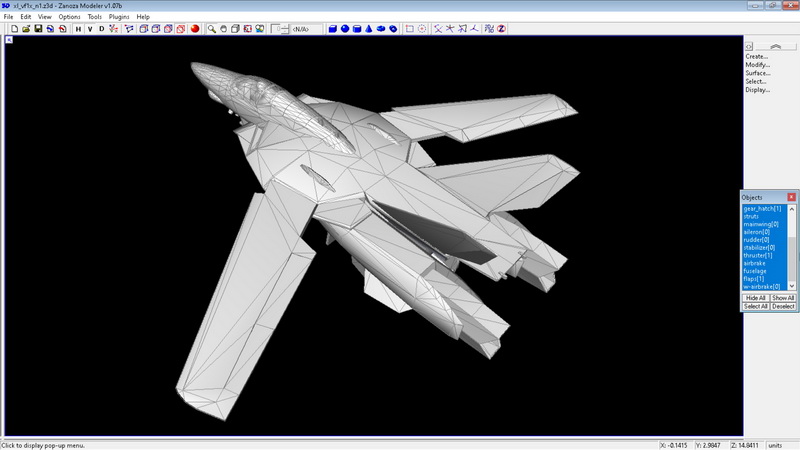Select gear_hatch[1] in Objects list
This screenshot has width=800, height=450.
765,209
